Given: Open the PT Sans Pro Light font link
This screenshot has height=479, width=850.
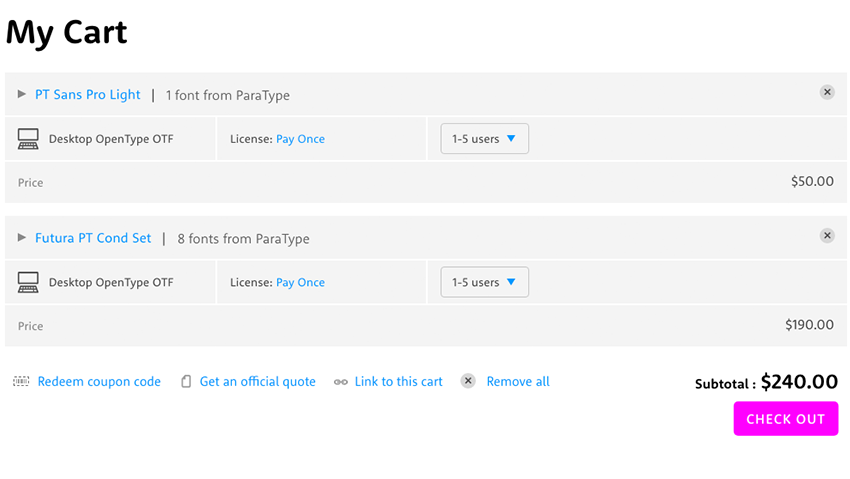Looking at the screenshot, I should click(x=88, y=95).
